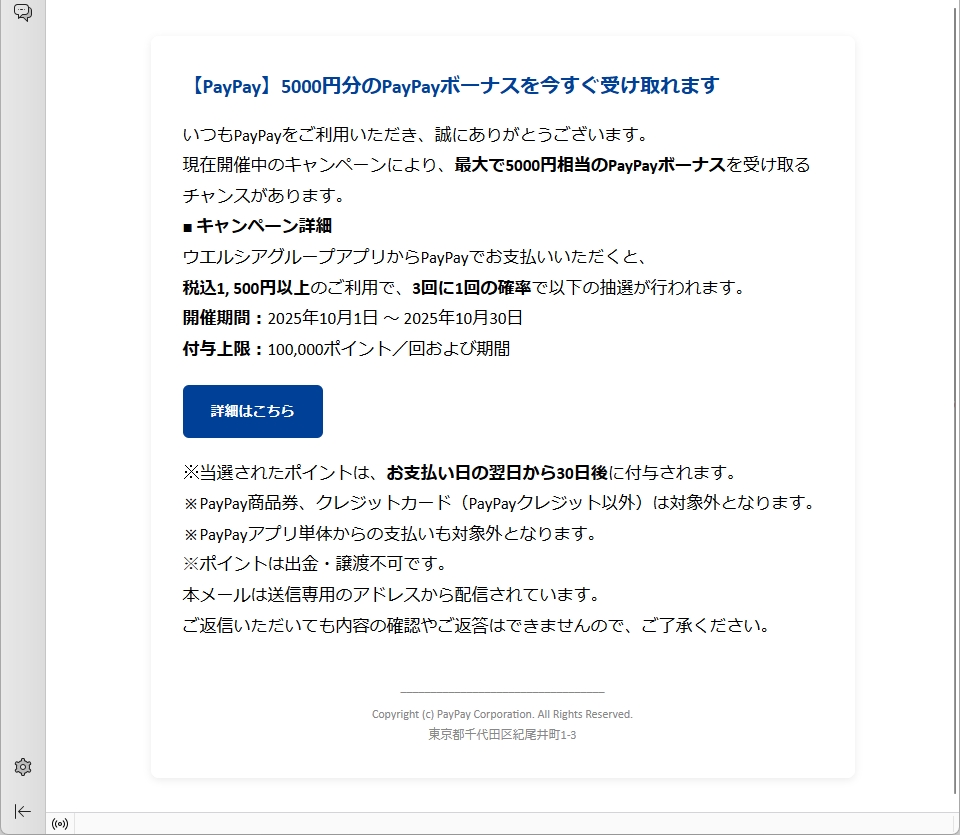Click the 詳細はこちら button

click(x=252, y=411)
